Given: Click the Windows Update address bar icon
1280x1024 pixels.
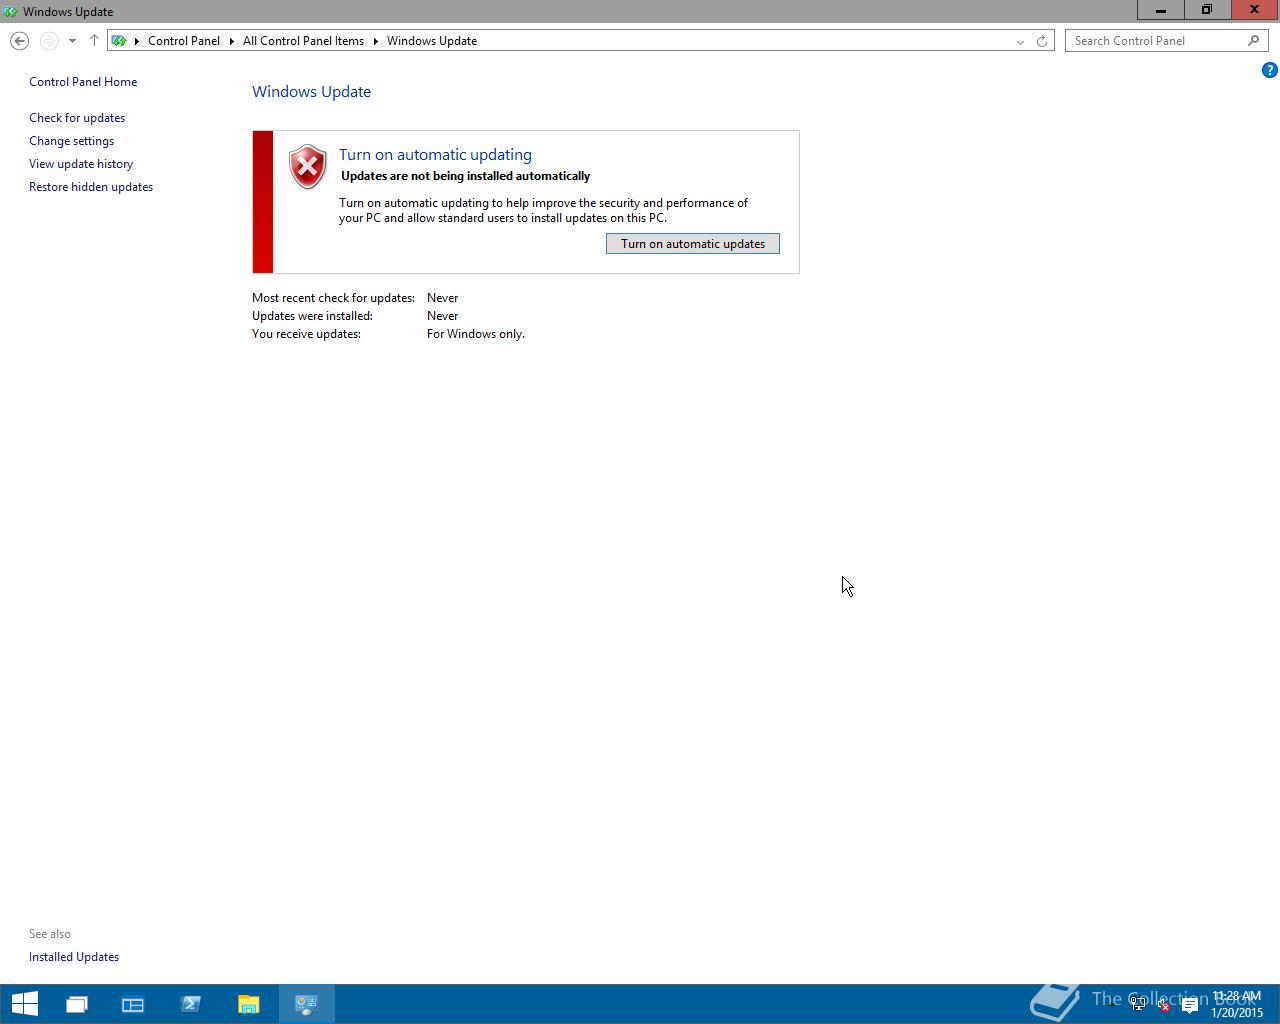Looking at the screenshot, I should [x=119, y=41].
